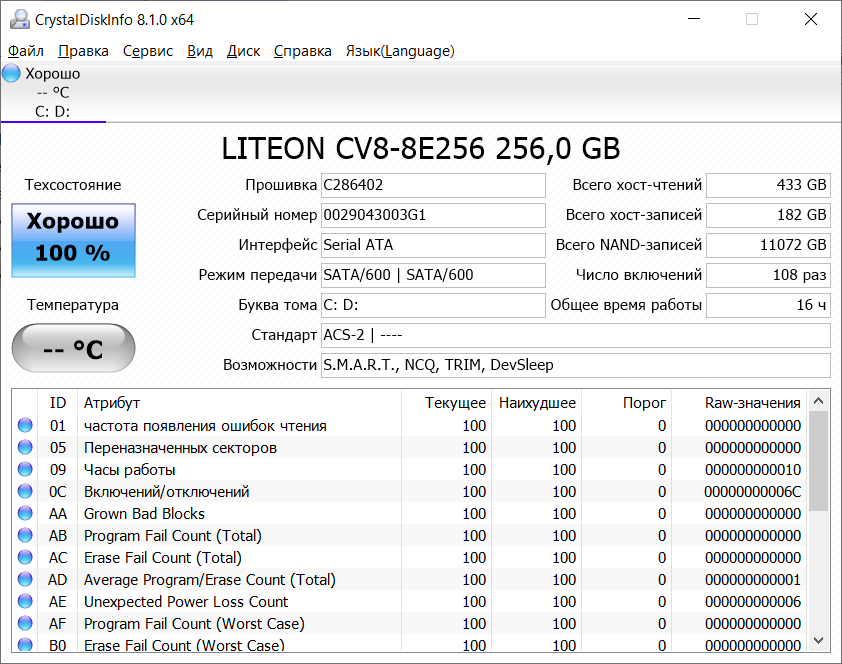
Task: Click status orb for attribute 0C row
Action: tap(25, 491)
